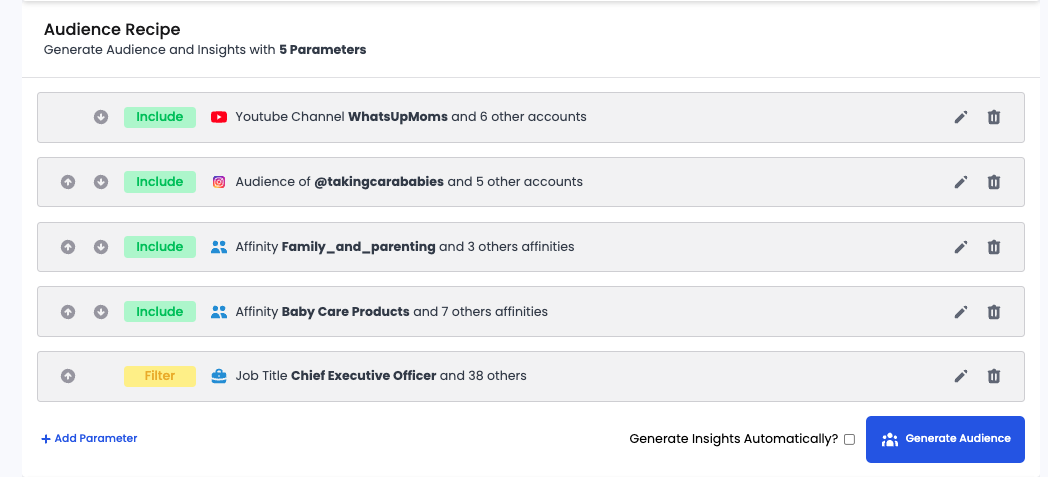
Task: Move @takingcarababies parameter up
Action: (x=68, y=182)
